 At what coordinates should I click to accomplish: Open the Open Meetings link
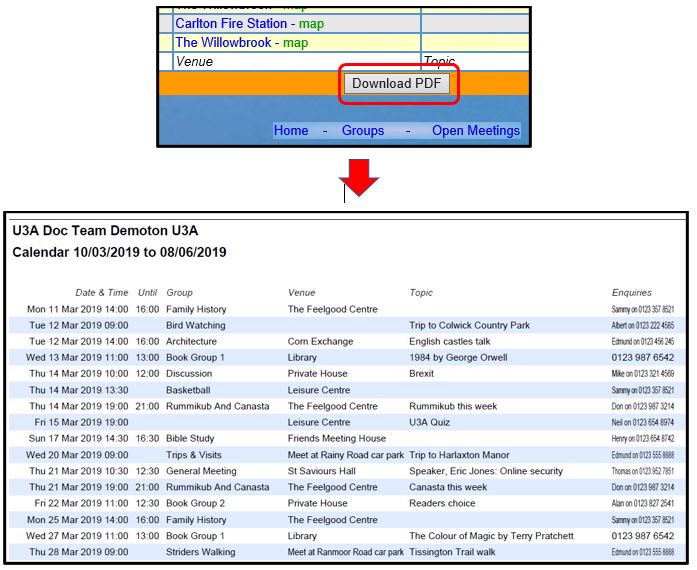[475, 130]
